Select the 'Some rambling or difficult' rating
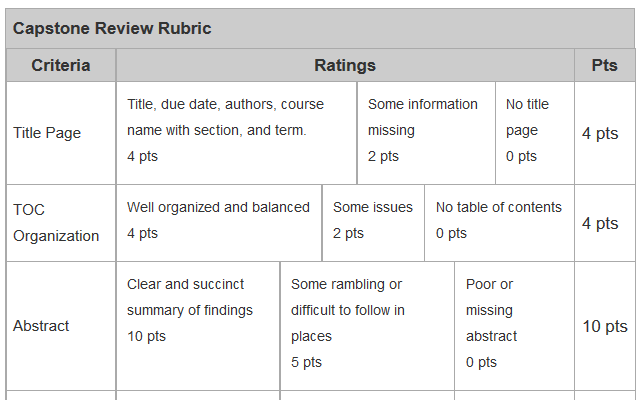 coord(366,323)
